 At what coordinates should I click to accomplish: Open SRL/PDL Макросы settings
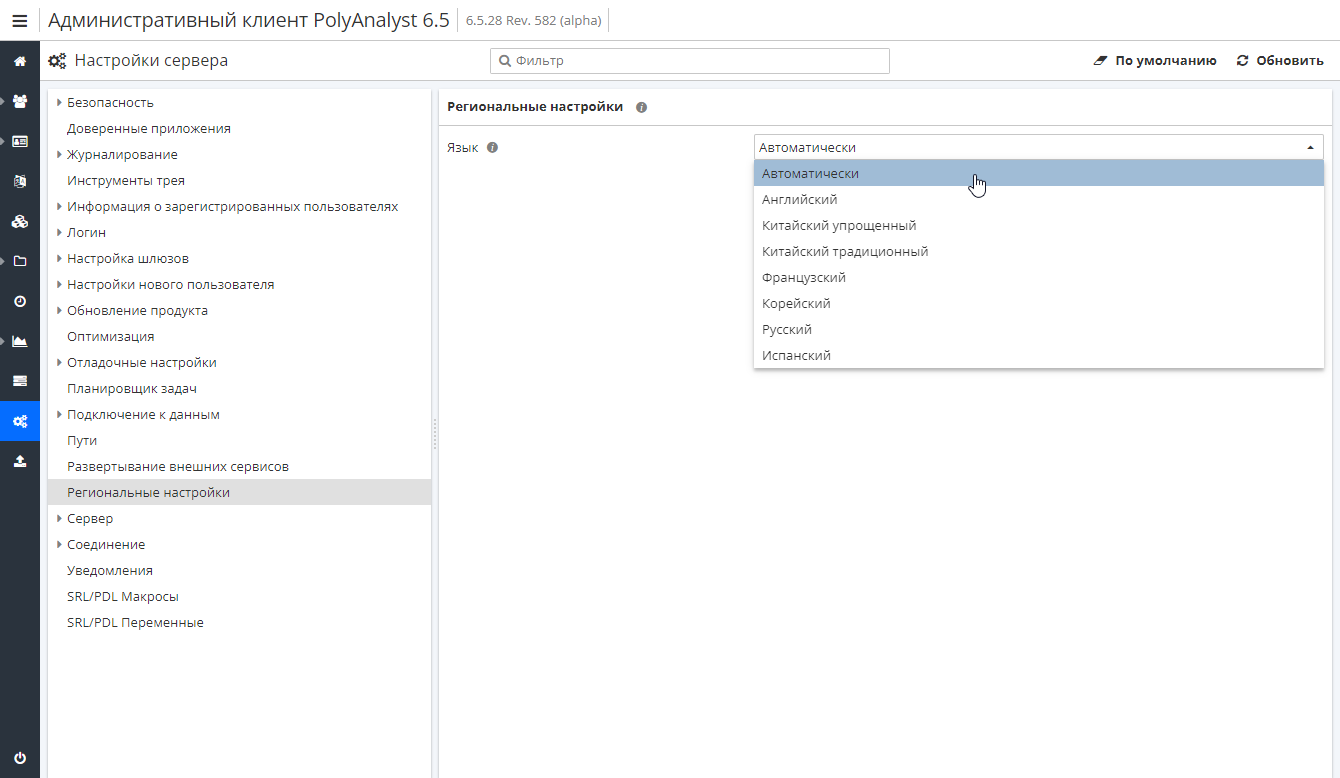(123, 596)
